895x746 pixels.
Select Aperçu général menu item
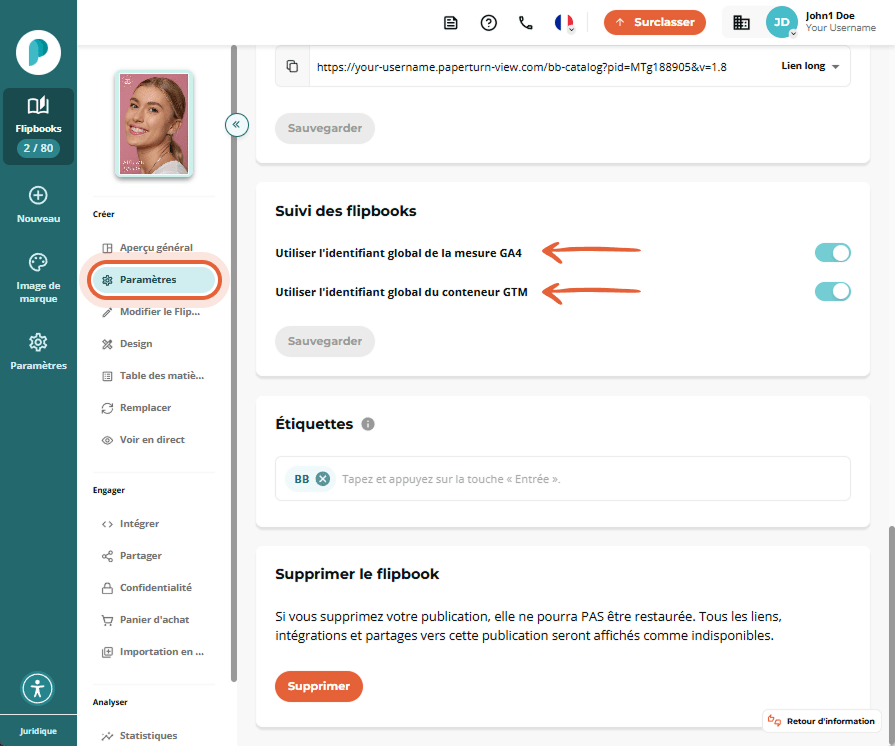pos(154,248)
